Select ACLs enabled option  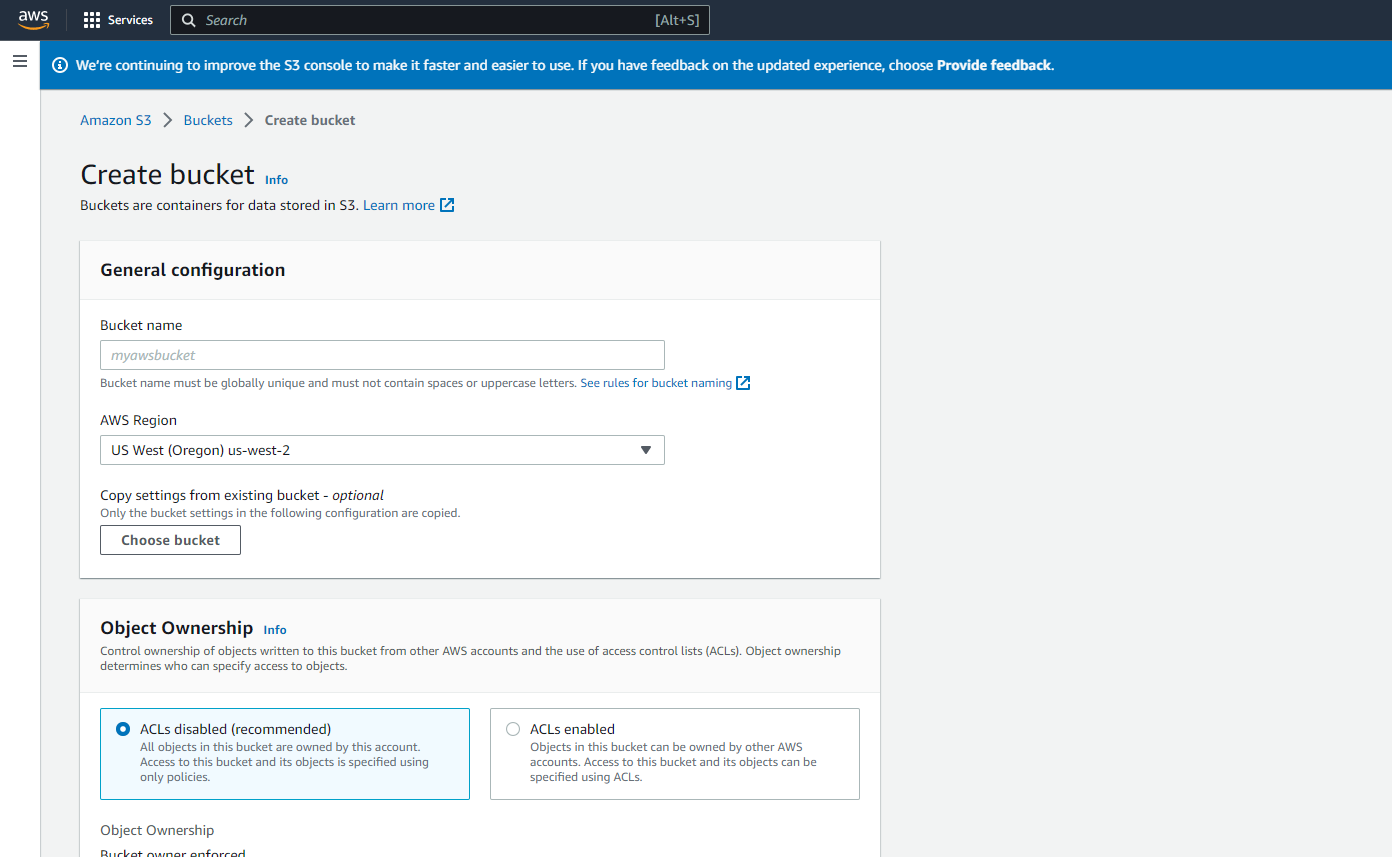(675, 754)
